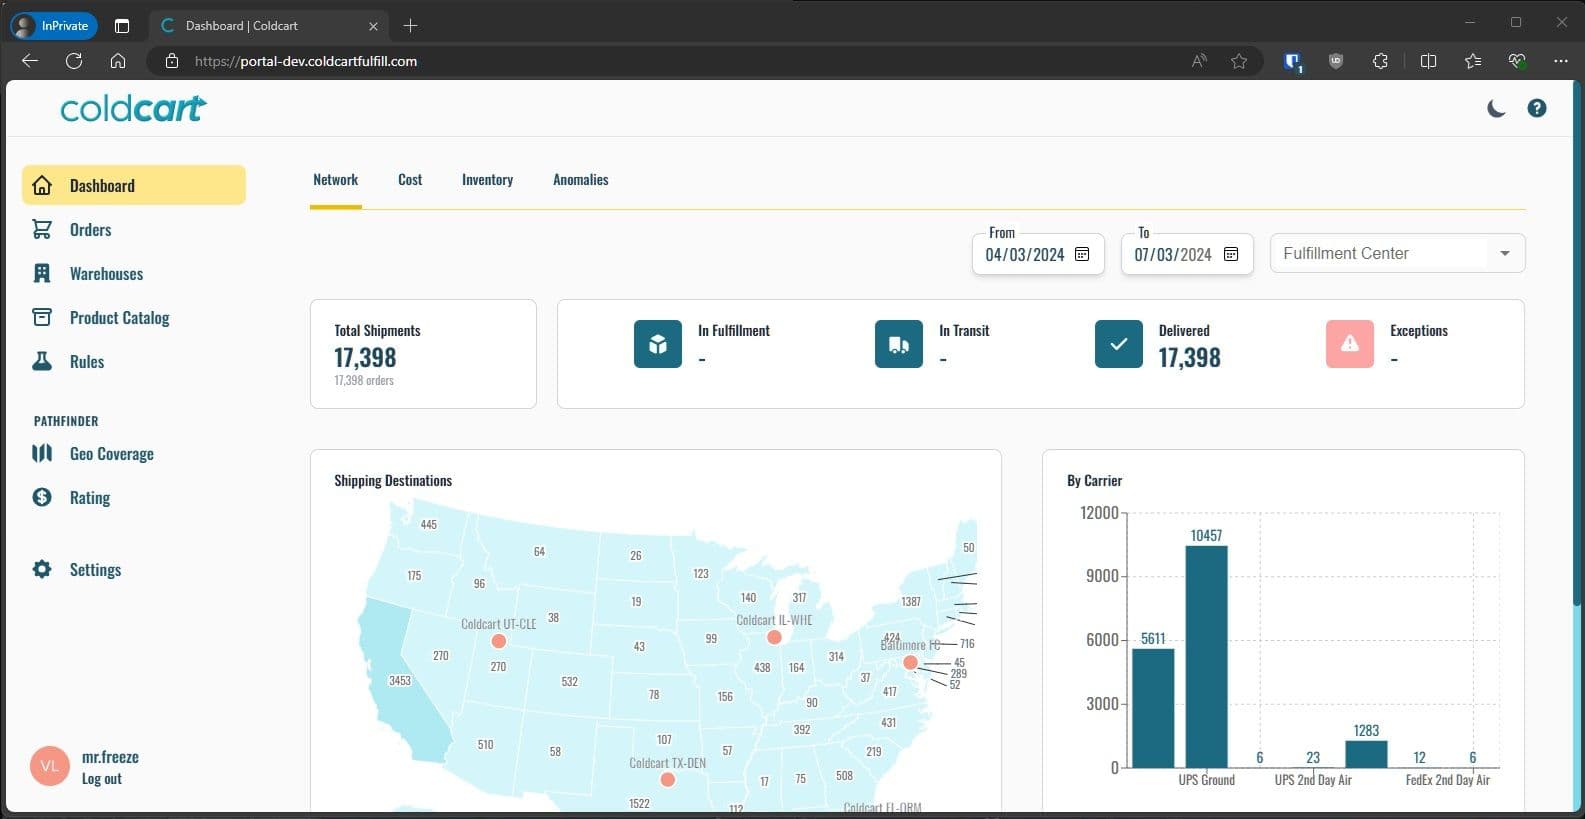
Task: Click the InPrivate profile badge
Action: [54, 25]
